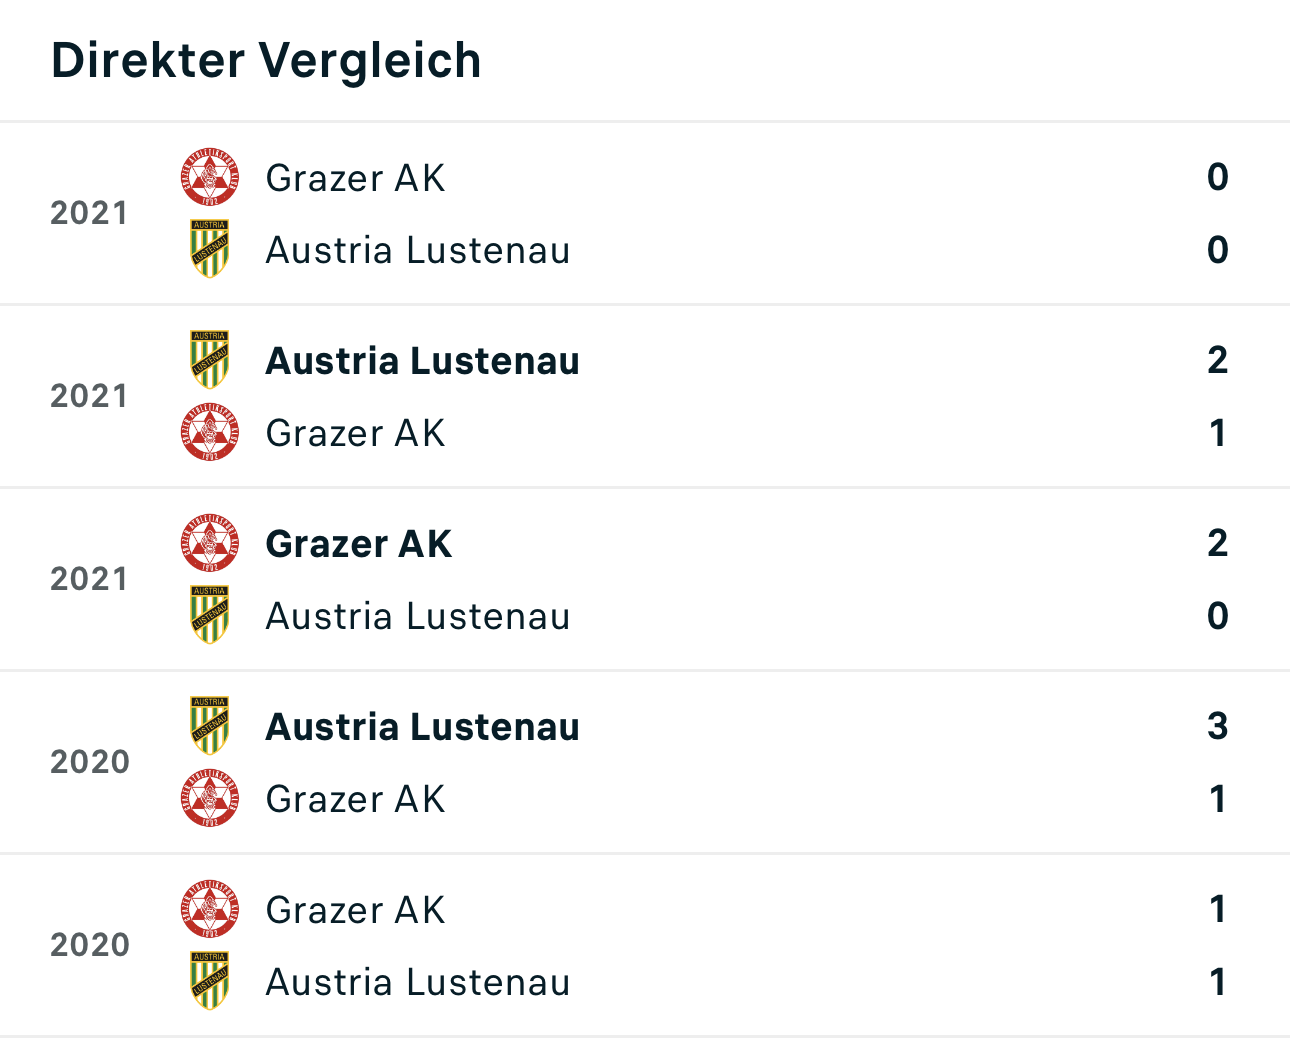Click Austria Lustenau crest in 2-0 match
Viewport: 1290px width, 1038px height.
pos(210,615)
